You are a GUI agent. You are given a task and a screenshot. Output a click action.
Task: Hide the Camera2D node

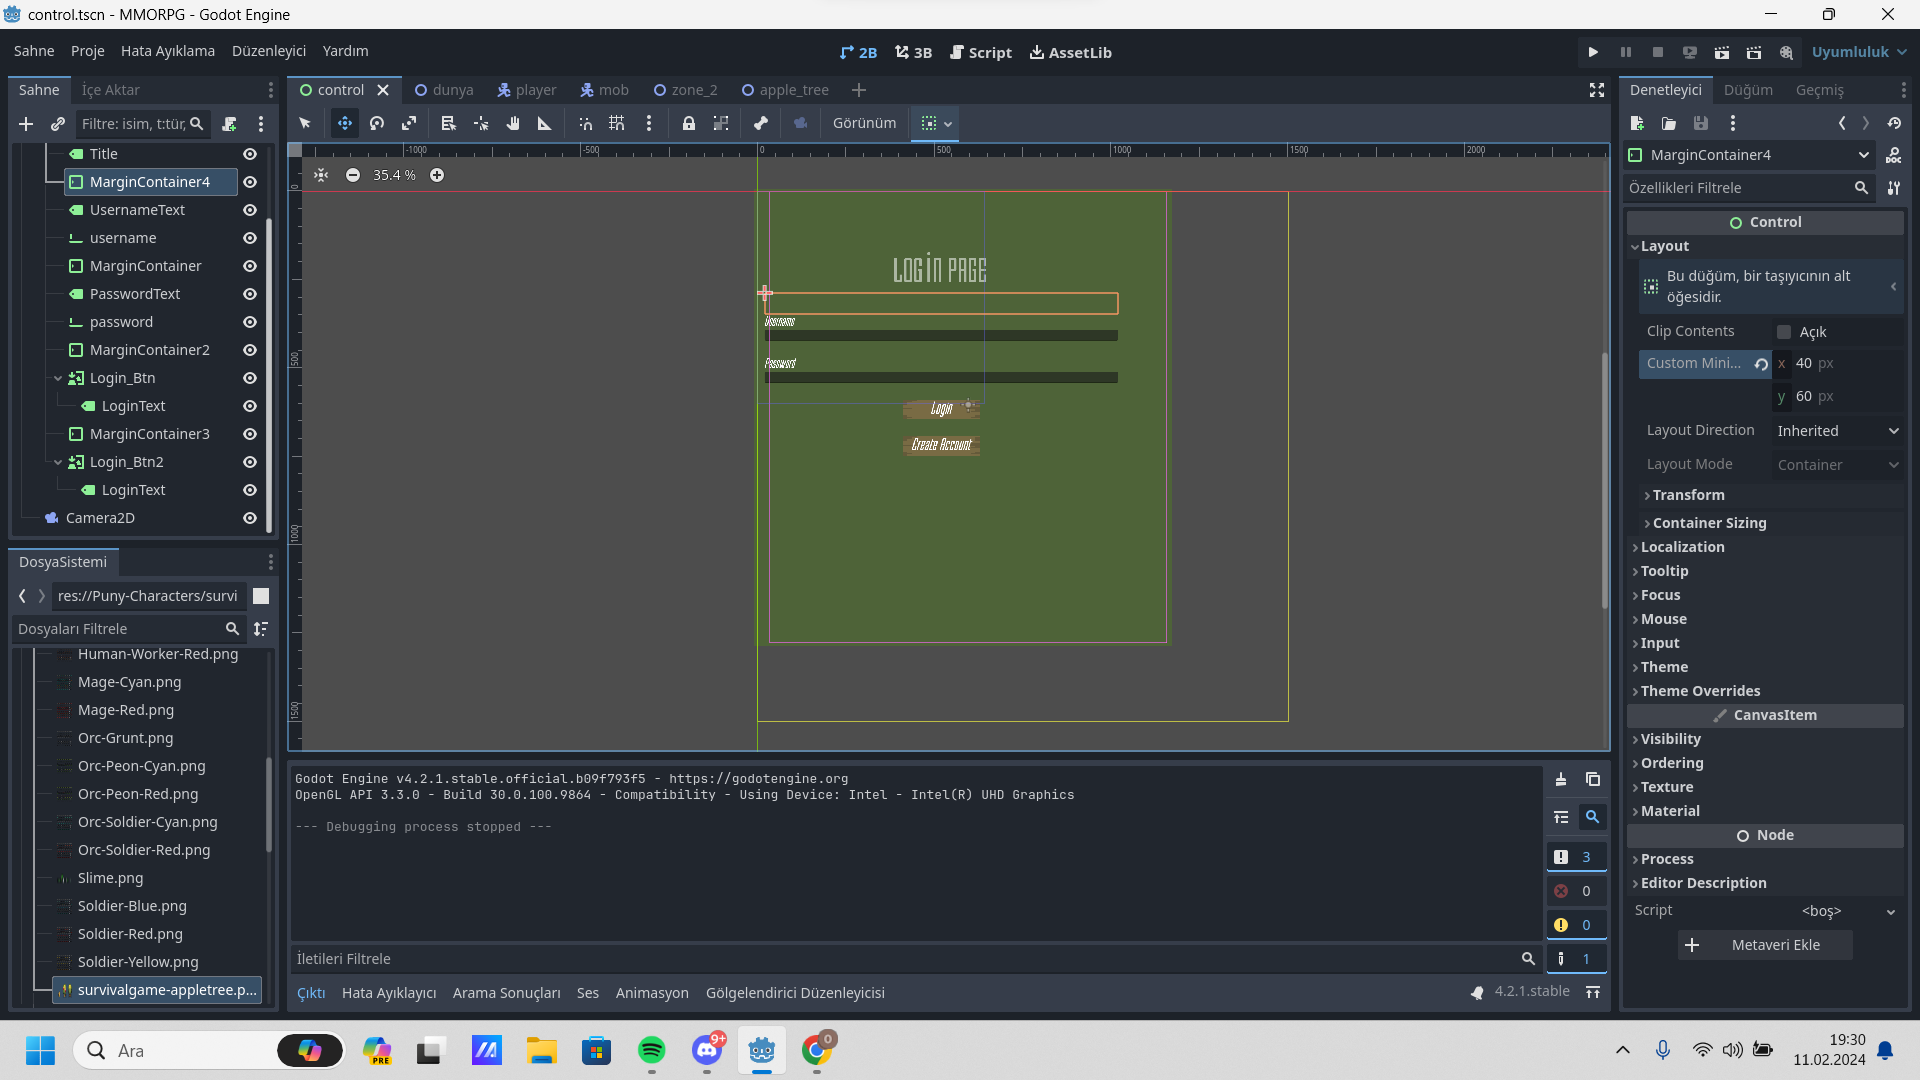pos(250,518)
